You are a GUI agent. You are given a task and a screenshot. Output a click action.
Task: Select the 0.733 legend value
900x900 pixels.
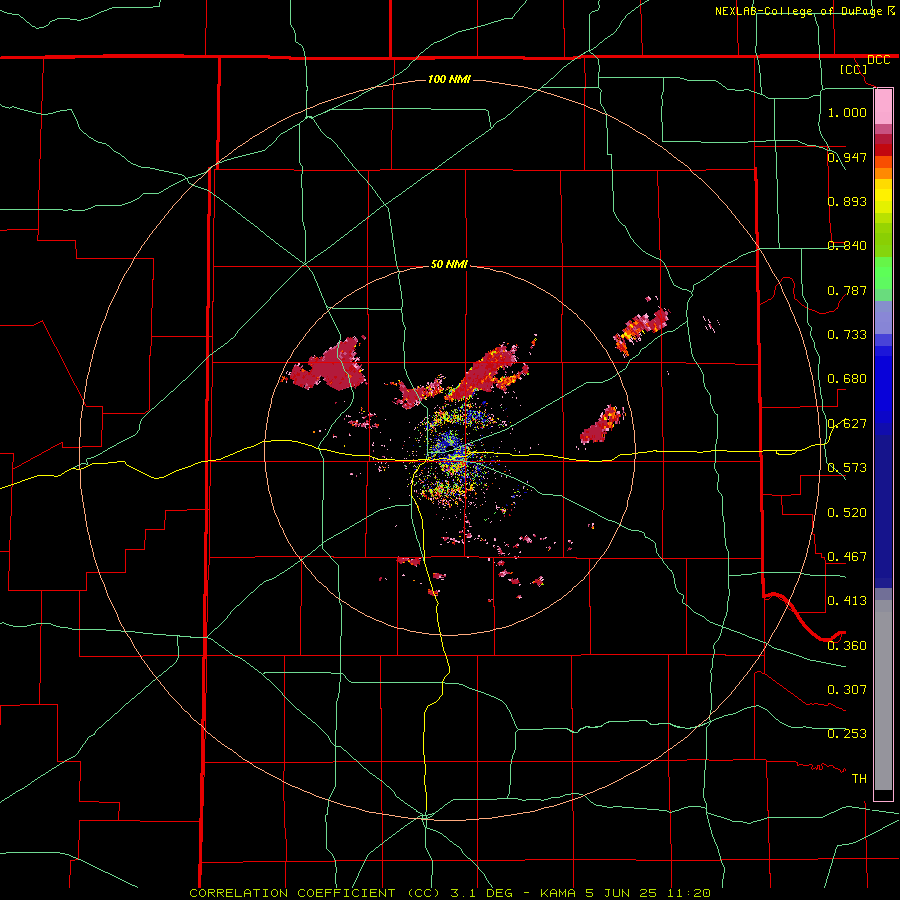coord(847,335)
